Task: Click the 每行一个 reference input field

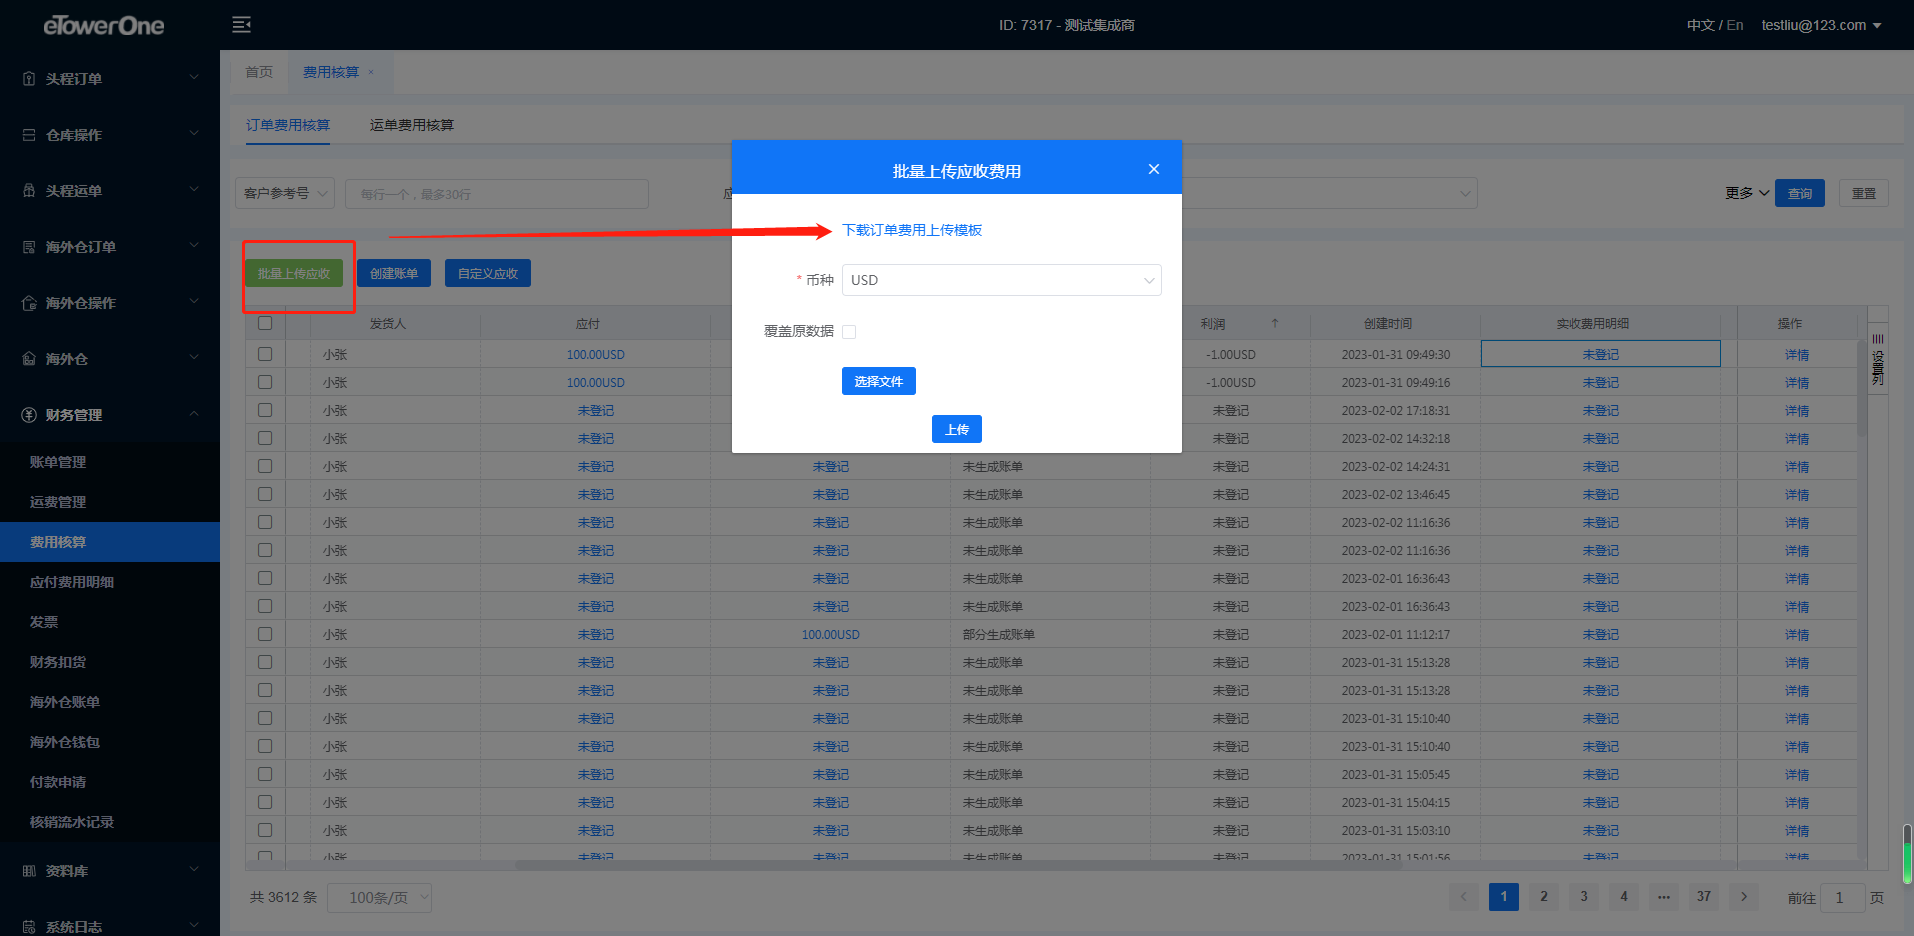Action: (497, 194)
